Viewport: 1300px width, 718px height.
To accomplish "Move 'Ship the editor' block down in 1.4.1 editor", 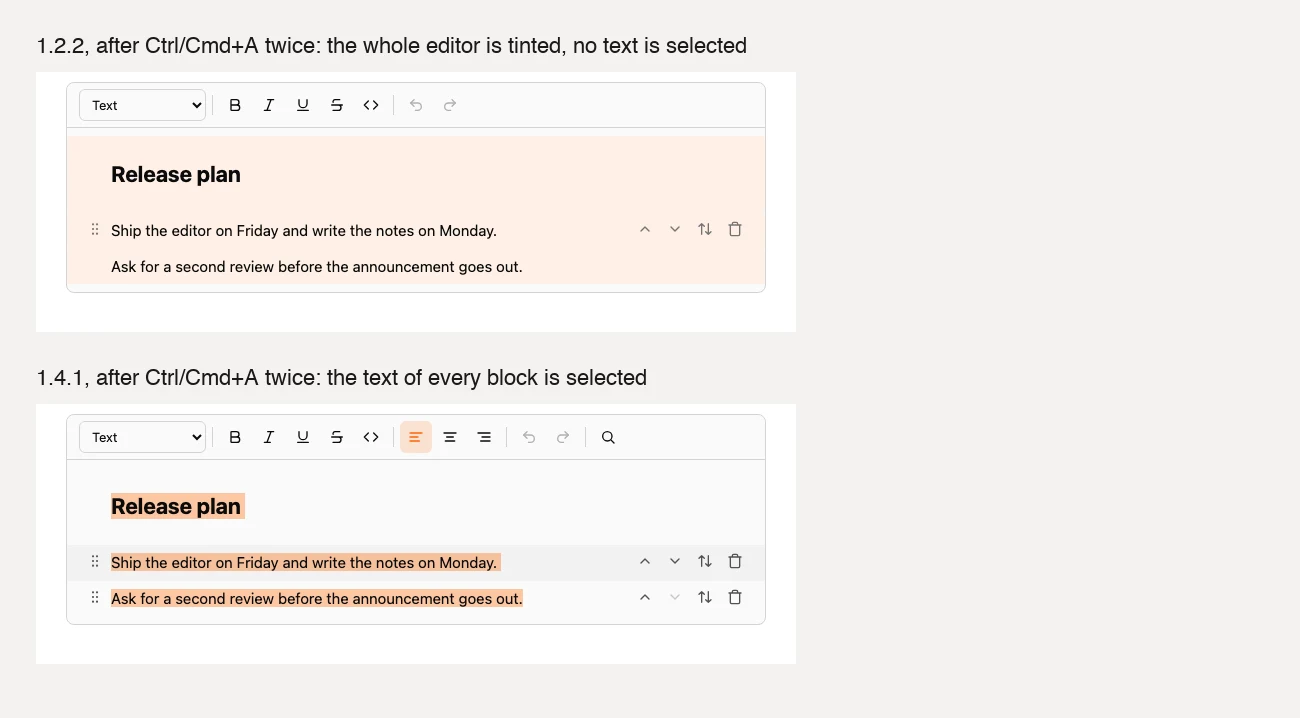I will (675, 561).
